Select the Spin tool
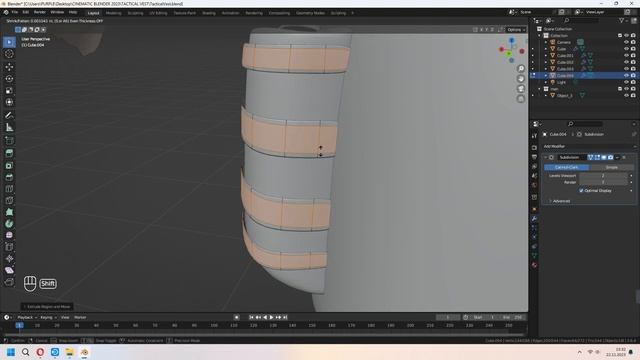 tap(9, 224)
